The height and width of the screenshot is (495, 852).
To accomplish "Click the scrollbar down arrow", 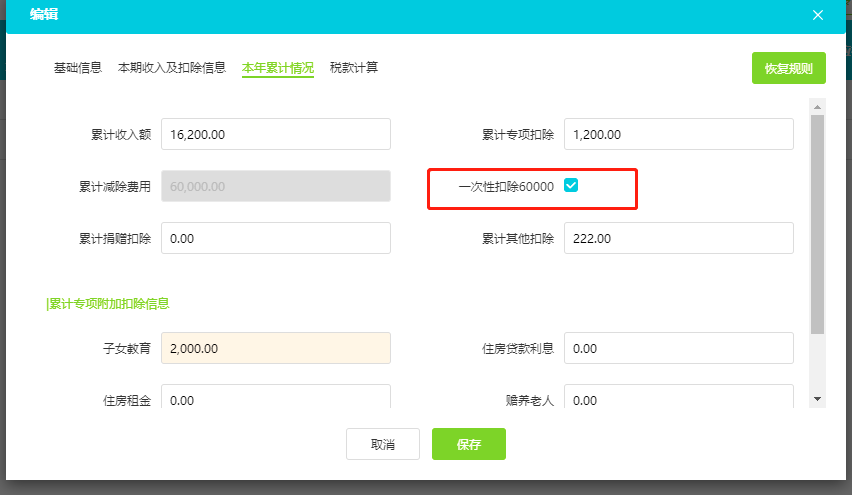I will tap(817, 399).
